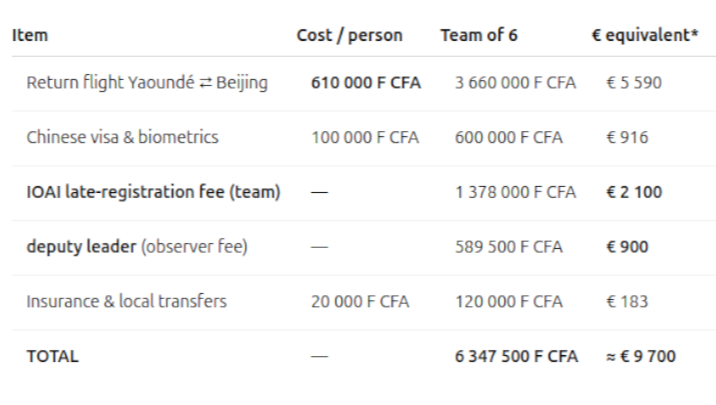Select the Cost / person column header
The width and height of the screenshot is (716, 405).
349,35
